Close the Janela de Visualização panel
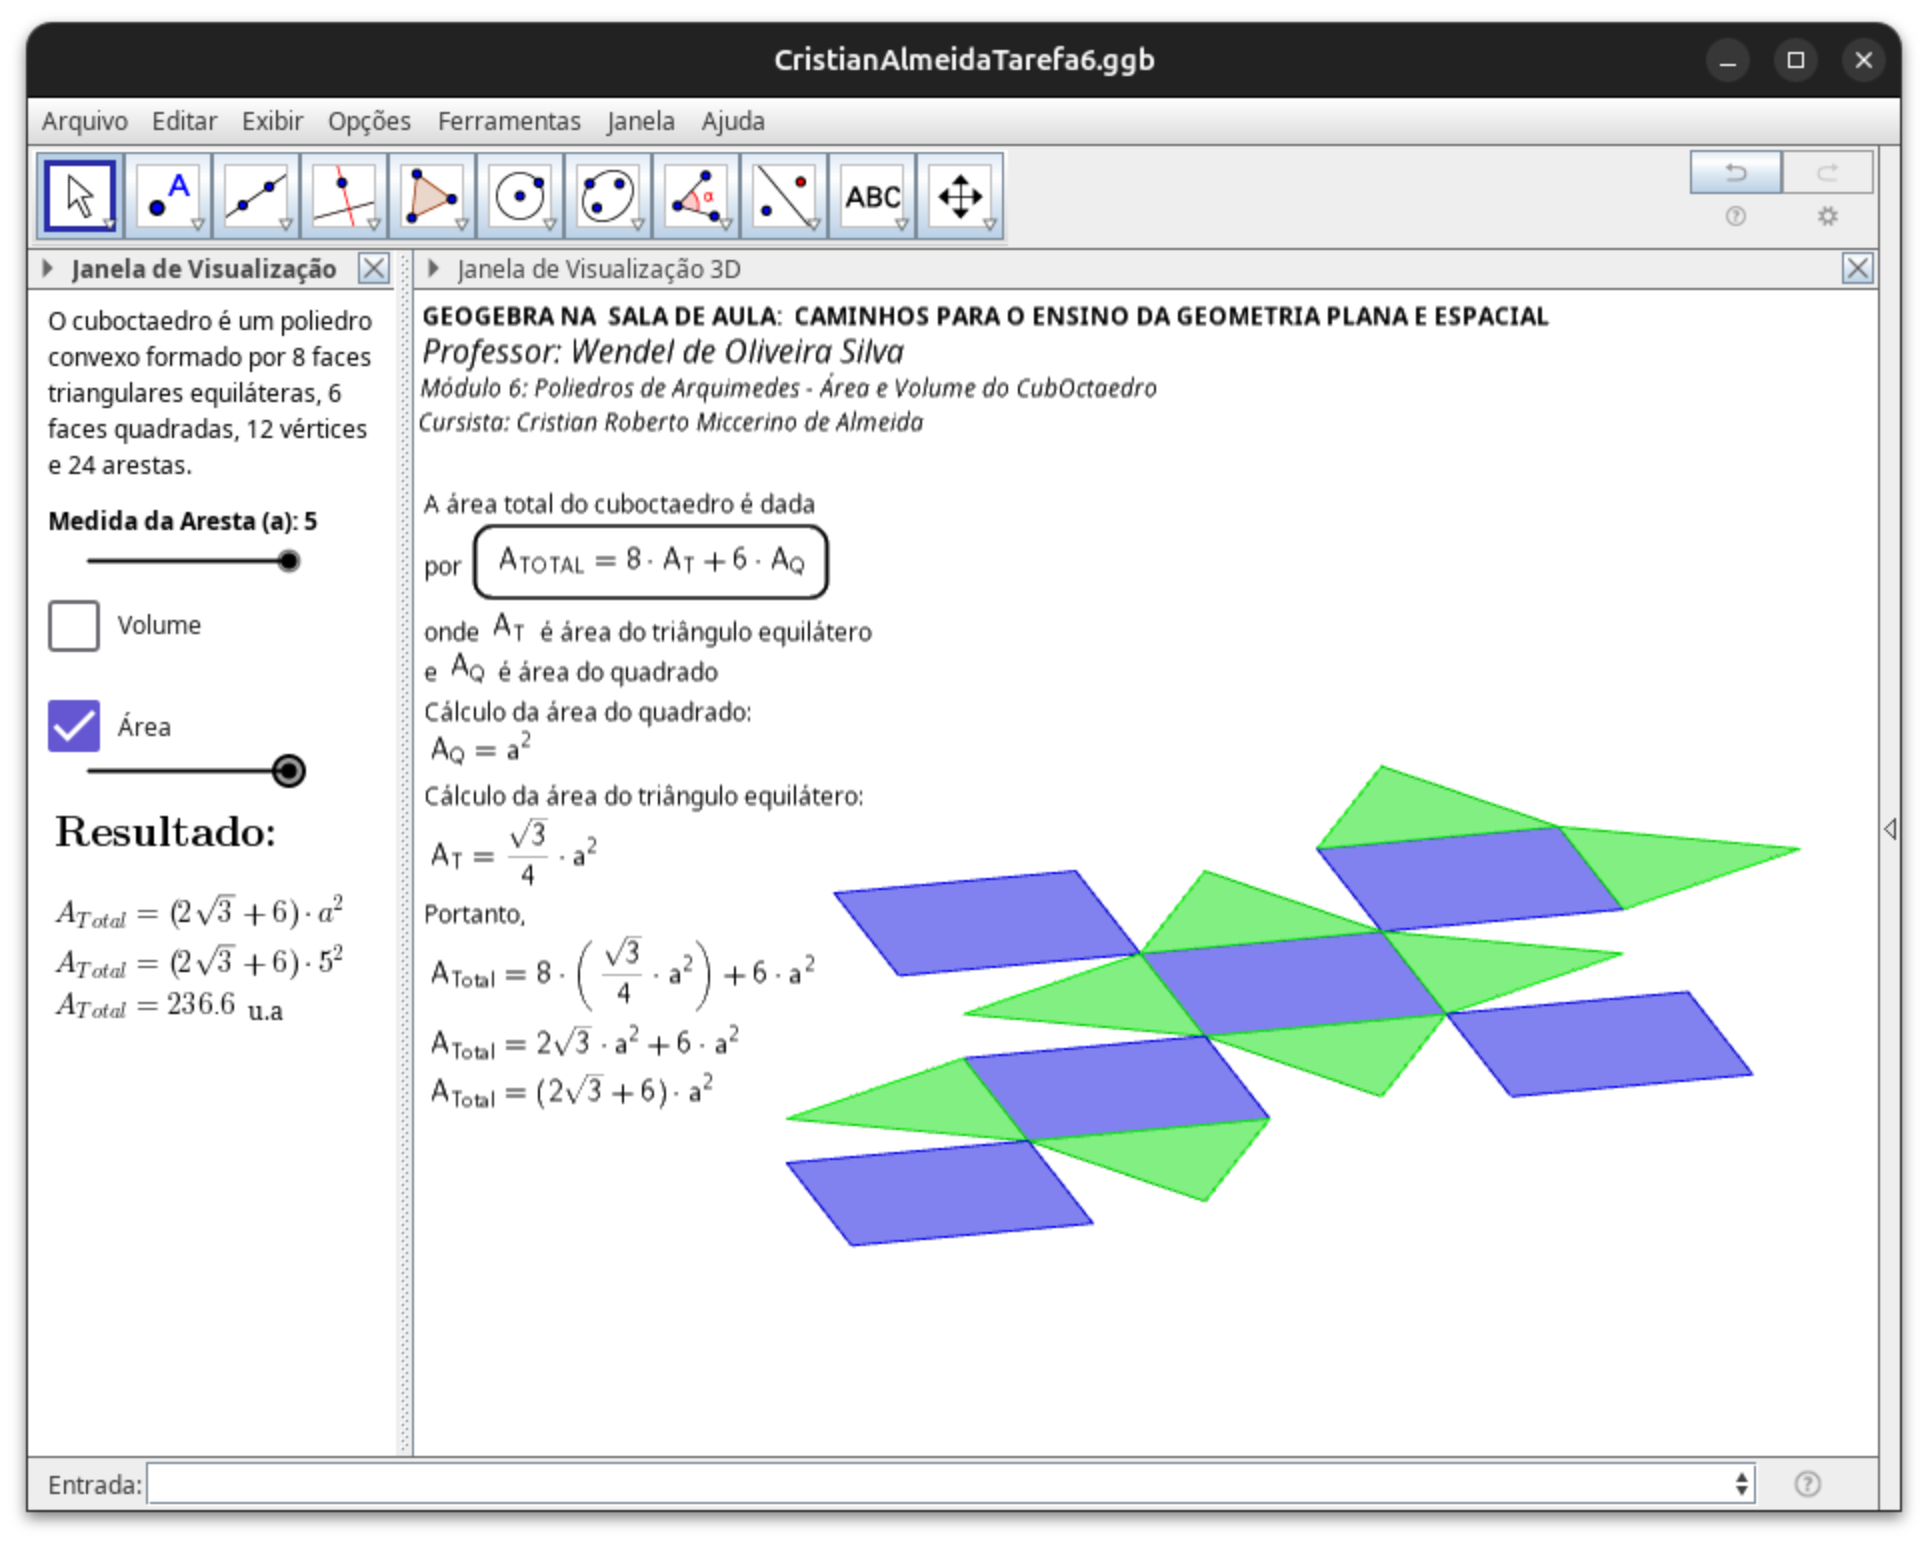This screenshot has width=1928, height=1544. point(374,268)
